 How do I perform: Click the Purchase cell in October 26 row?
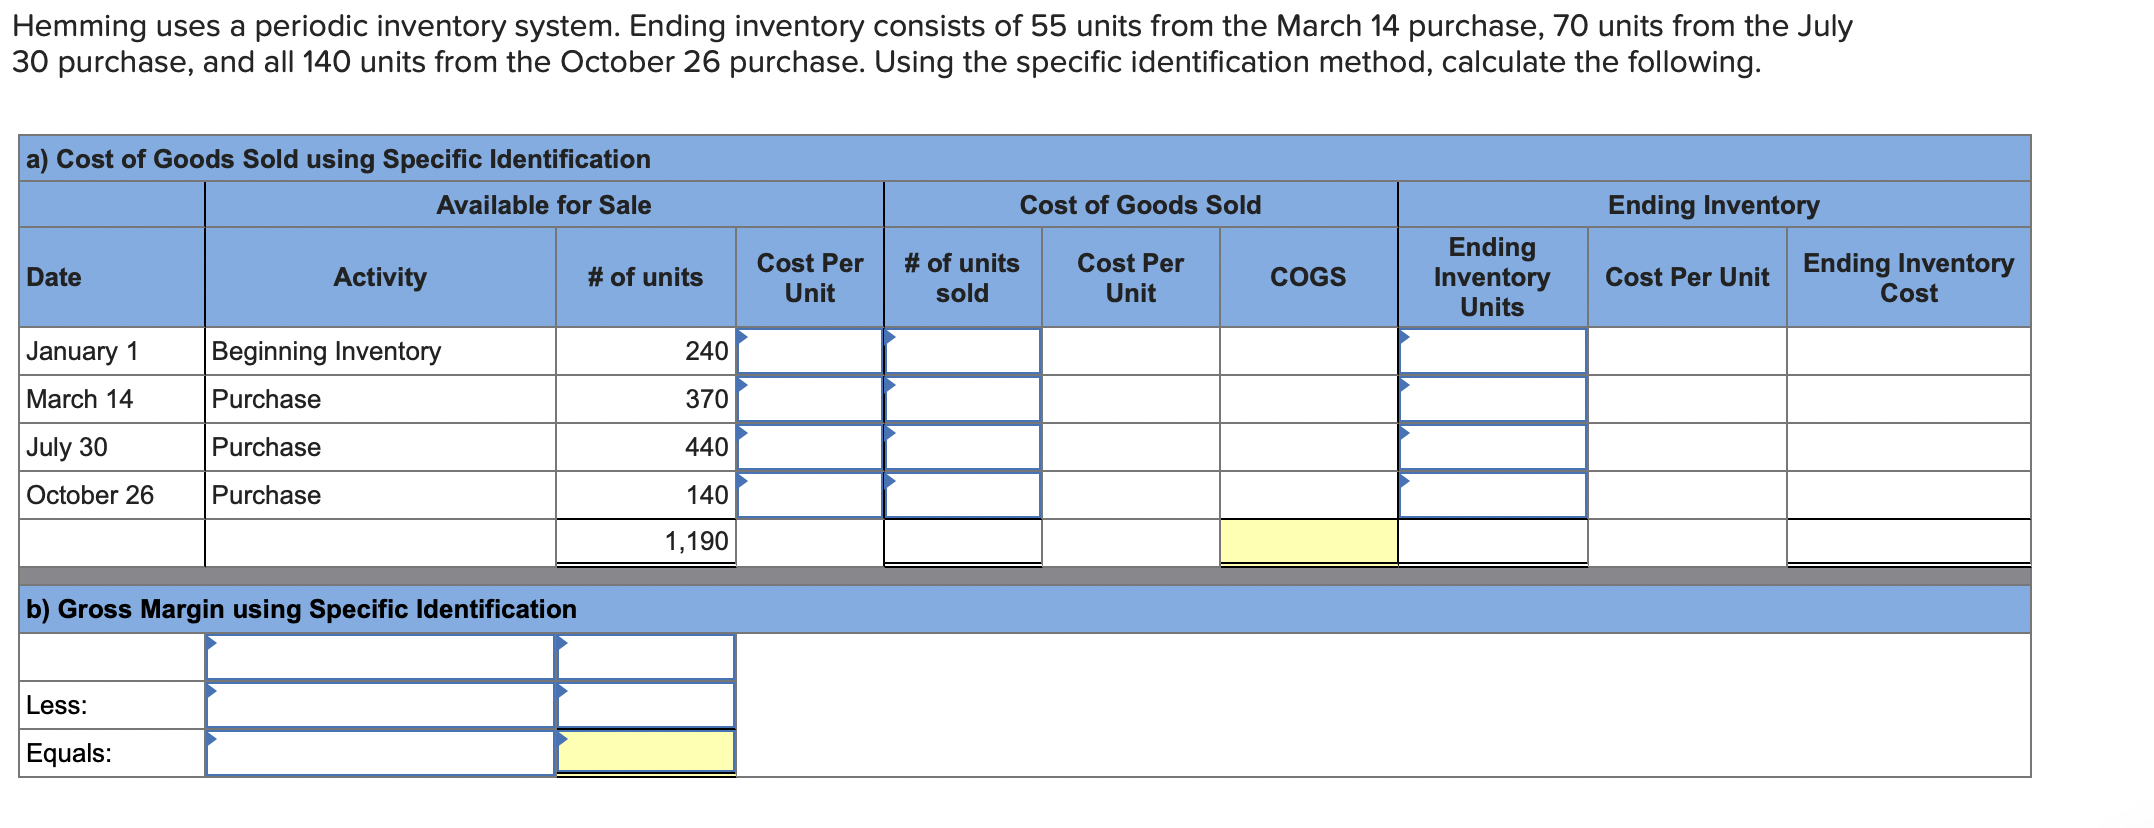pos(380,495)
